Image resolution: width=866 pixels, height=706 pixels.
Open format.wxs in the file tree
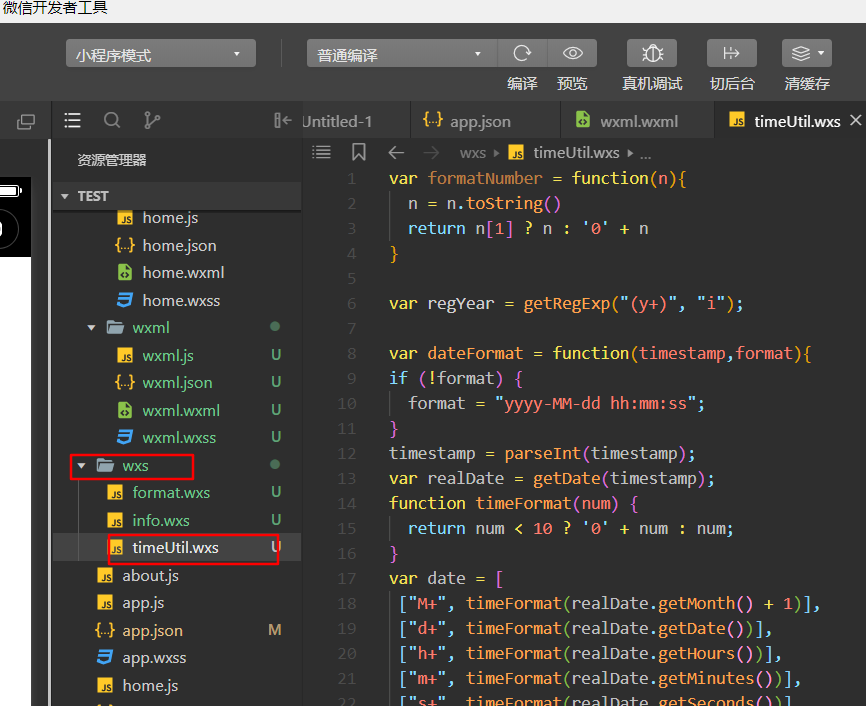pyautogui.click(x=171, y=492)
